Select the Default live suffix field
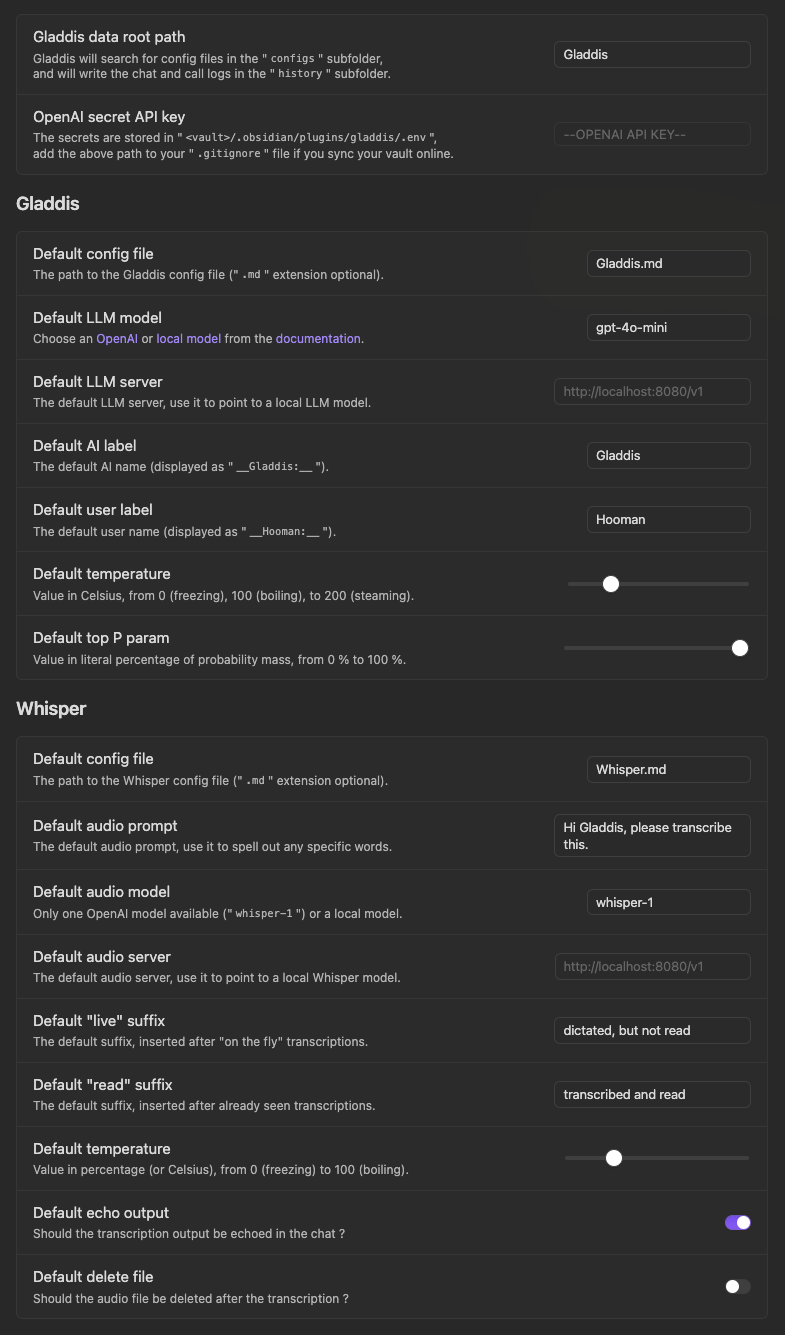 click(x=651, y=1030)
